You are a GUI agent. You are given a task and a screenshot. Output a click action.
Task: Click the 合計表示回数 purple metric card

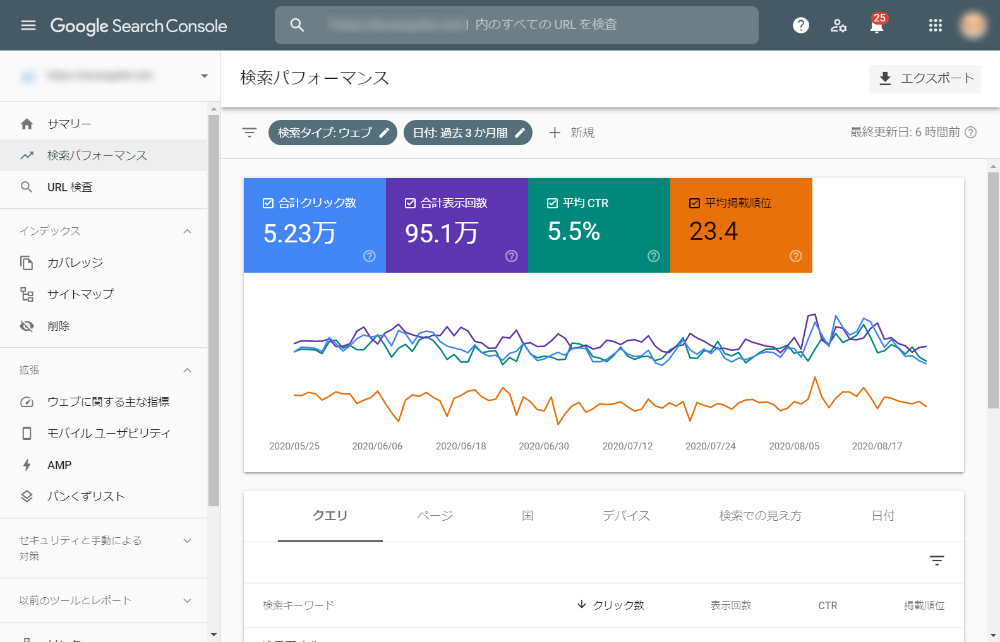457,226
